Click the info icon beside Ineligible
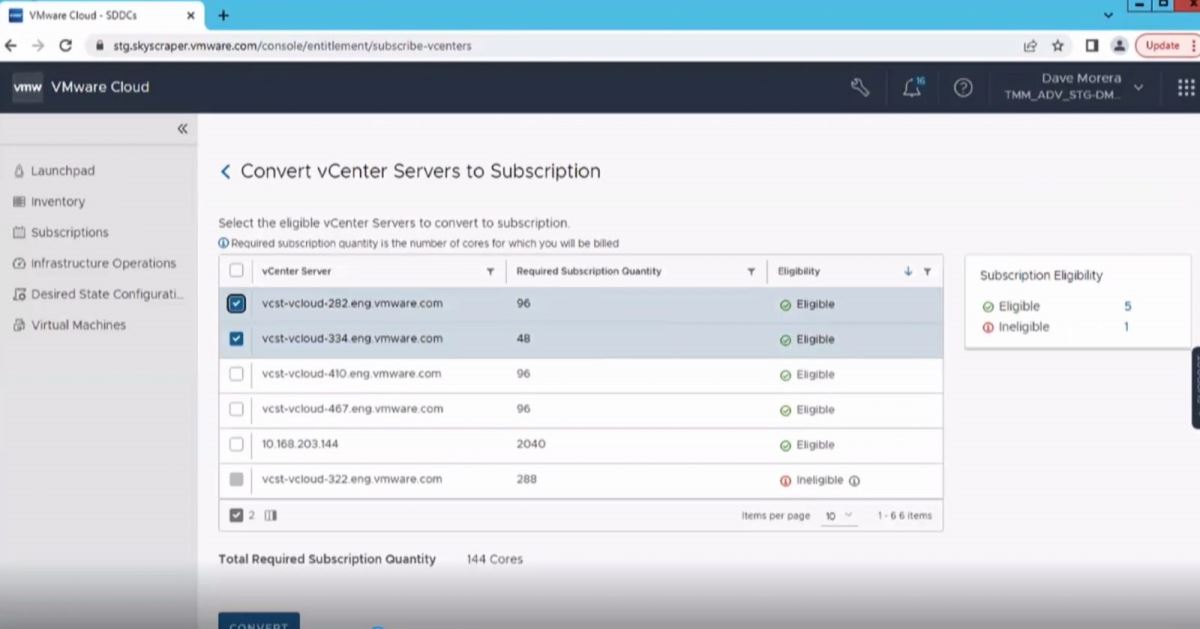 pos(854,480)
